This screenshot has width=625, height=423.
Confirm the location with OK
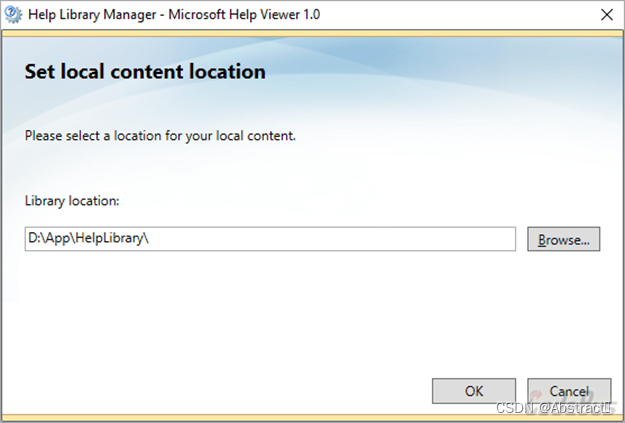pyautogui.click(x=474, y=391)
